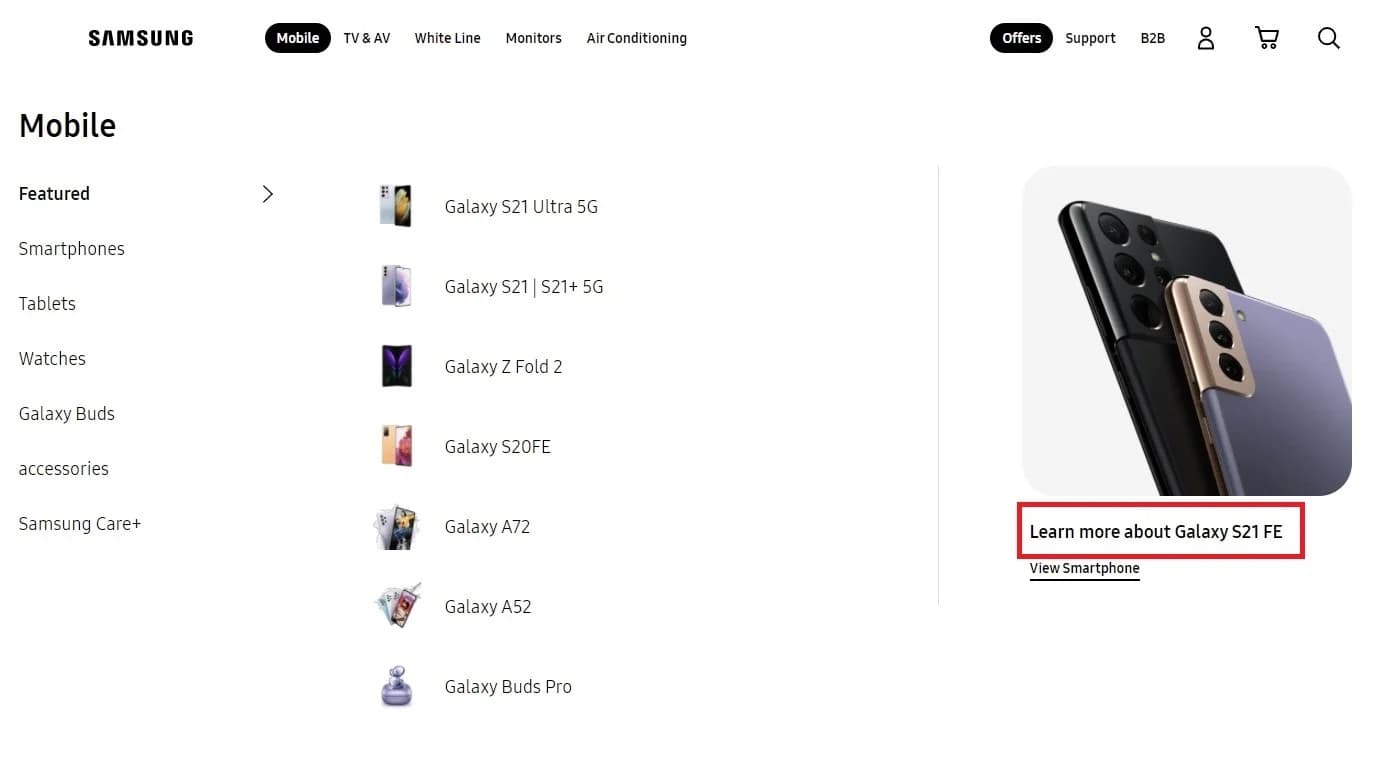Select the Air Conditioning menu item

click(636, 37)
